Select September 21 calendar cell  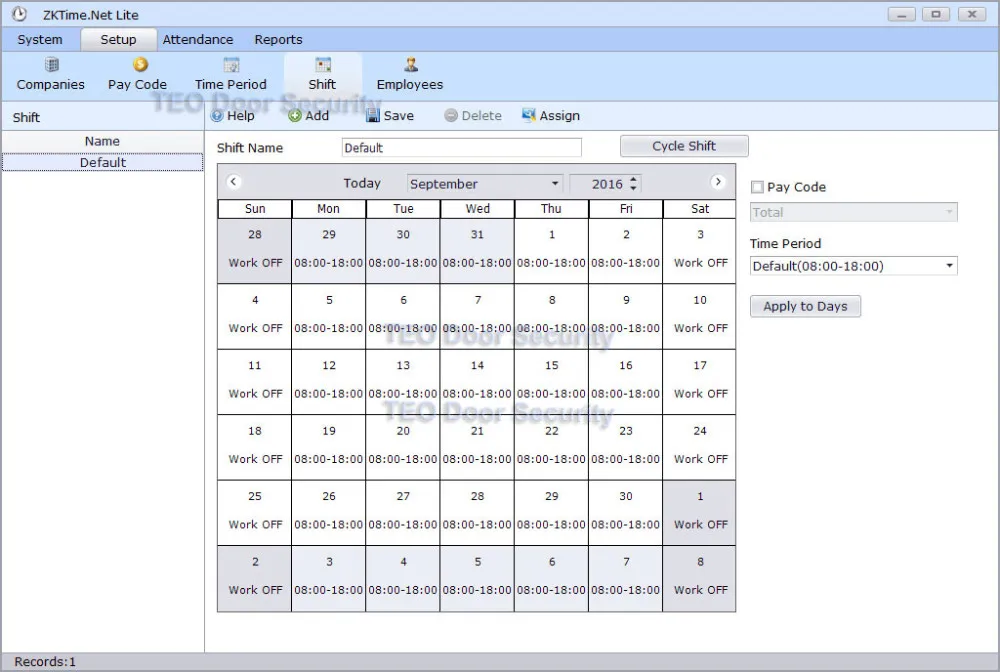(478, 448)
